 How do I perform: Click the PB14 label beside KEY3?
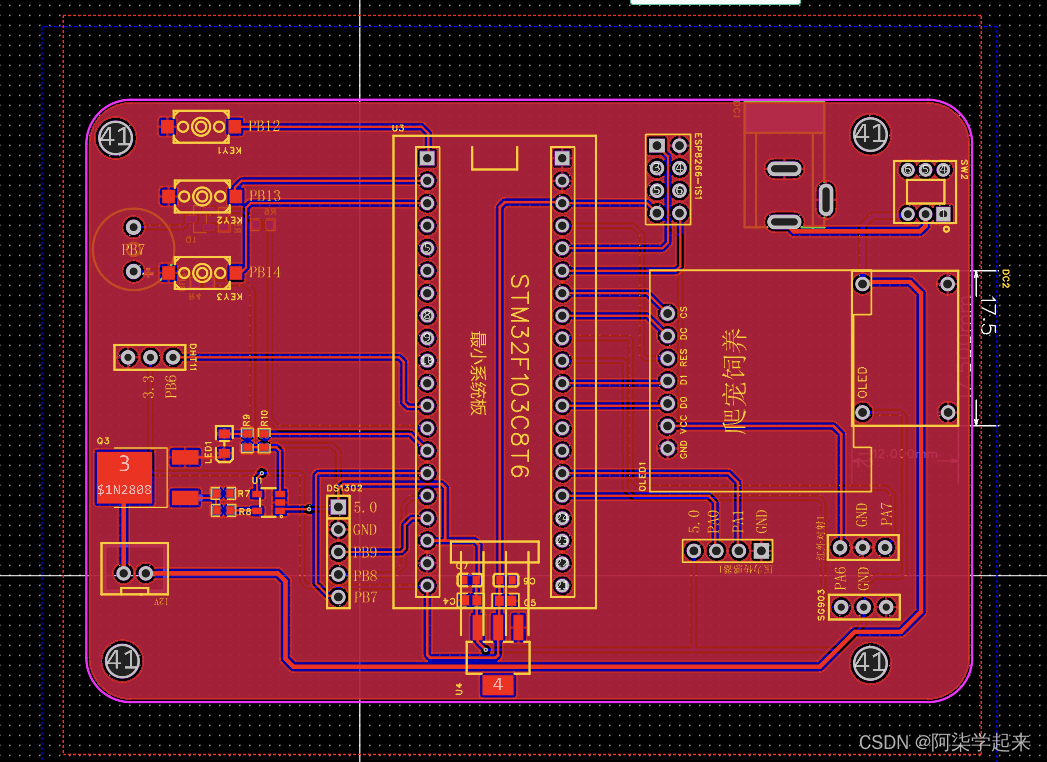(x=264, y=272)
